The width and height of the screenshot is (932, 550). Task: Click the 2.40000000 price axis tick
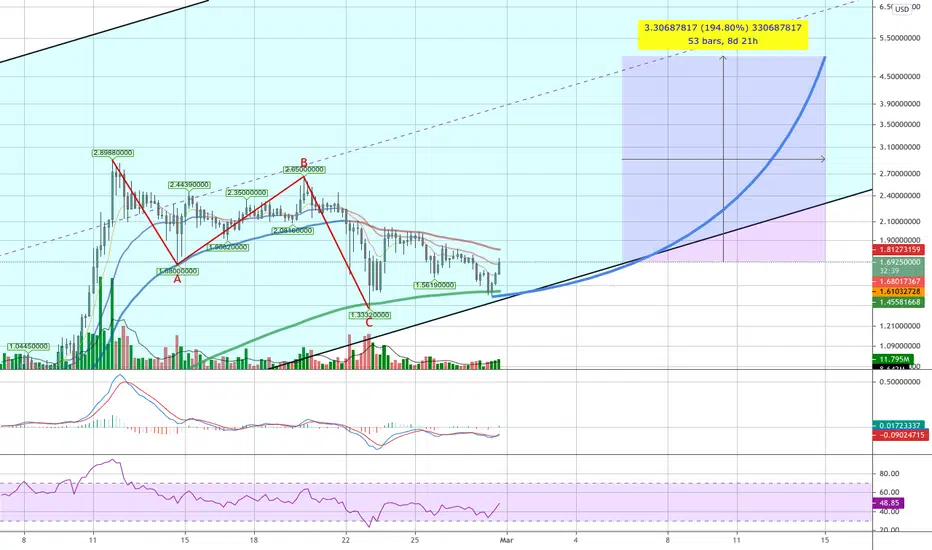tap(900, 196)
